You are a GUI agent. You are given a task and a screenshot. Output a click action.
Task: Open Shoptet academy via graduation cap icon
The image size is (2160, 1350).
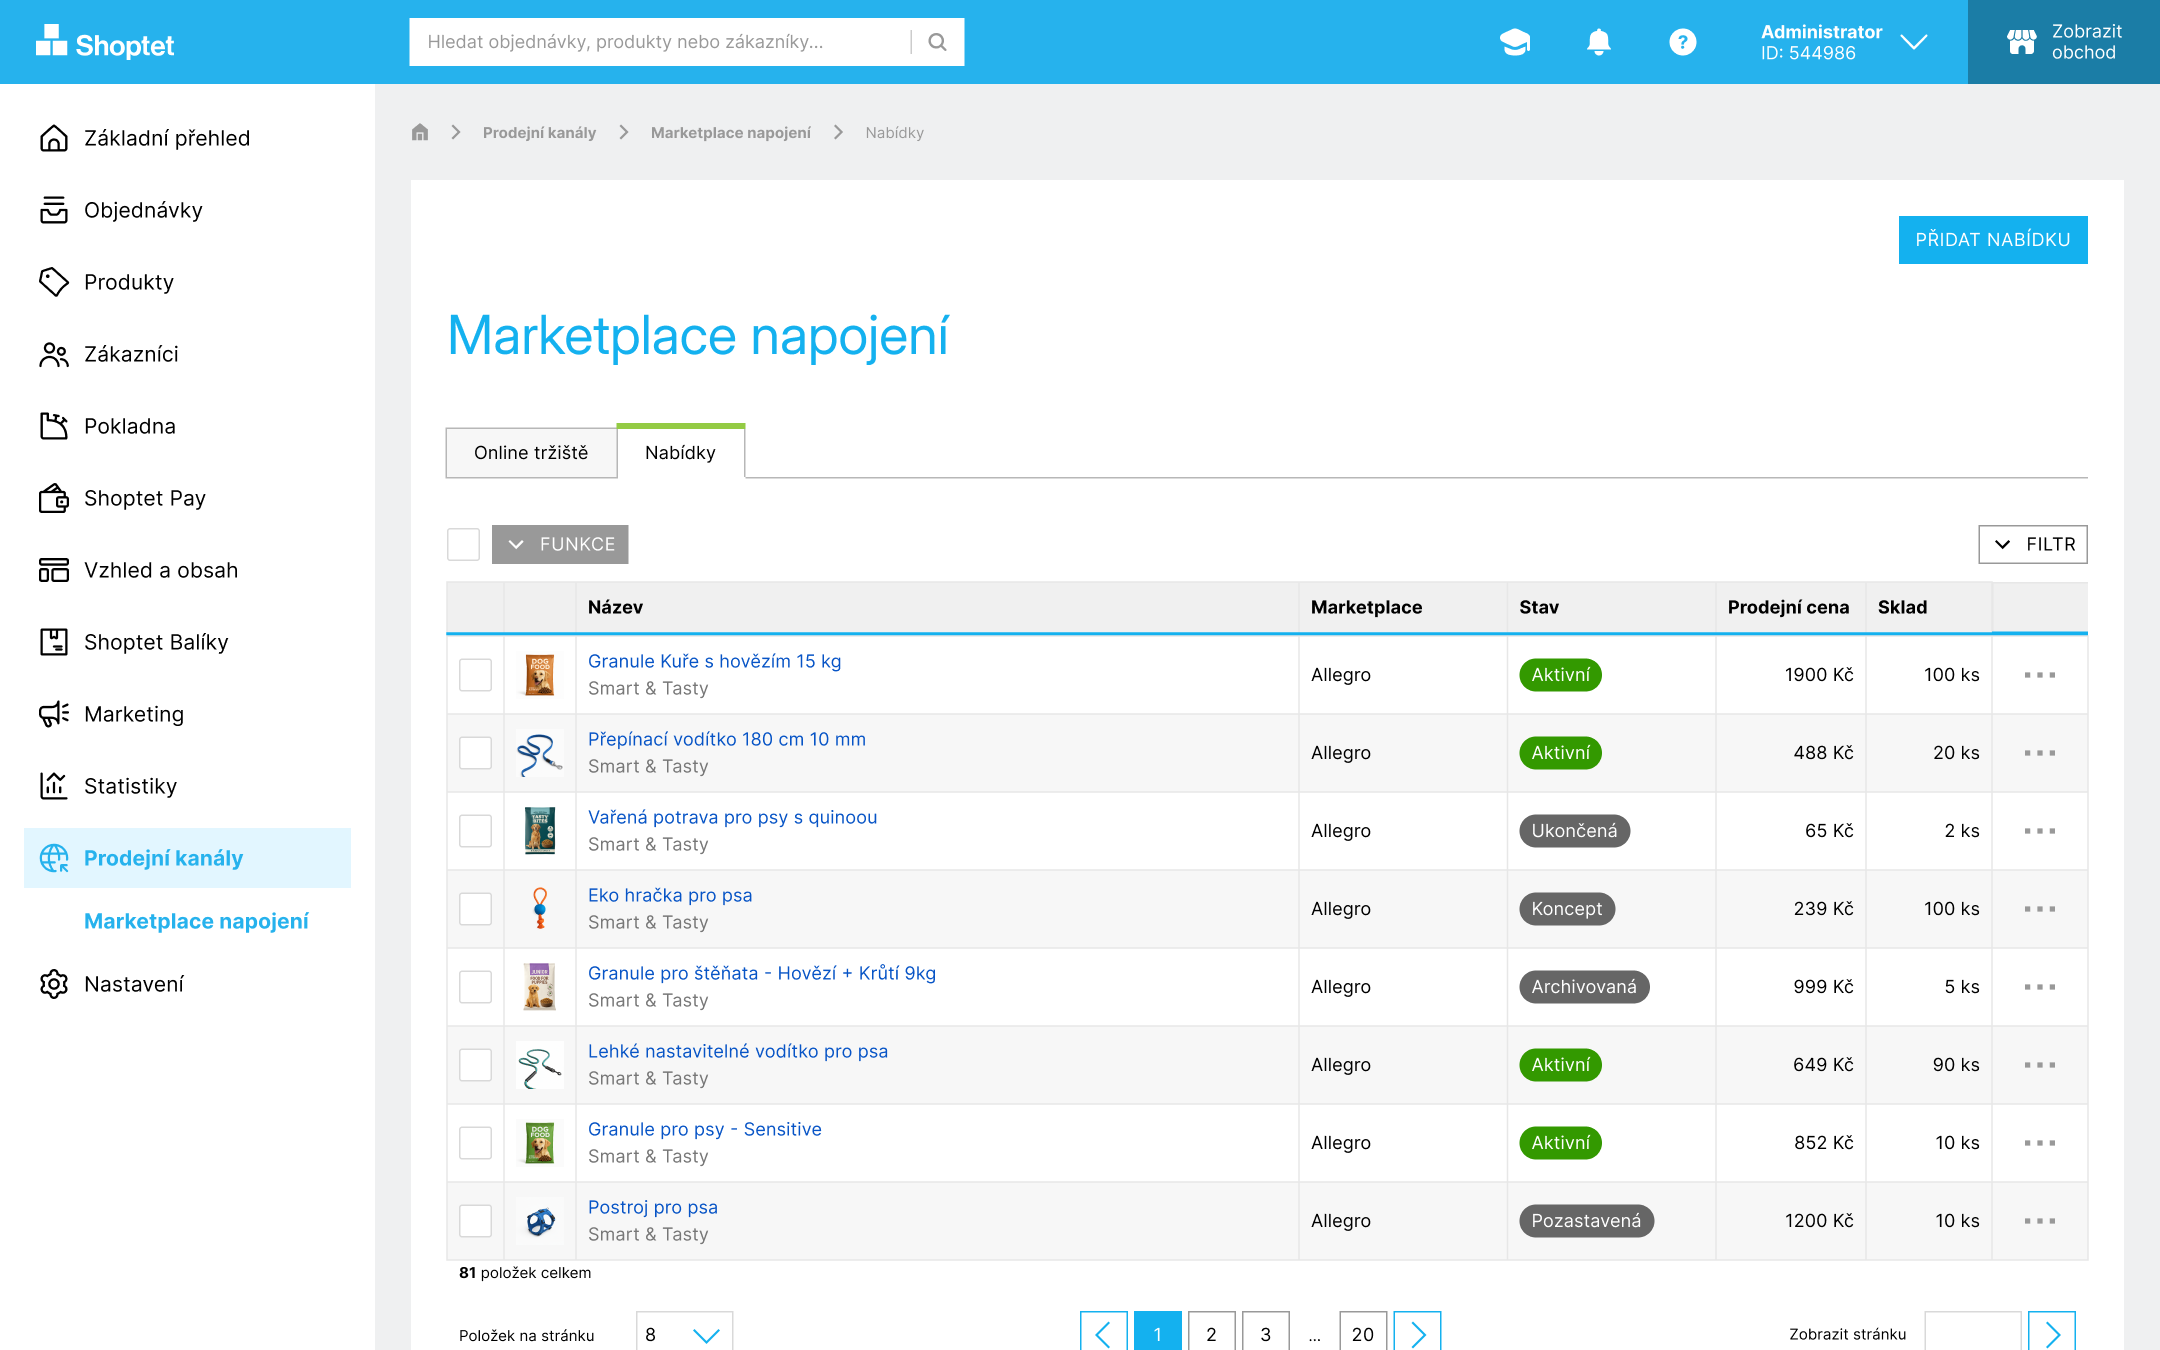(1514, 42)
